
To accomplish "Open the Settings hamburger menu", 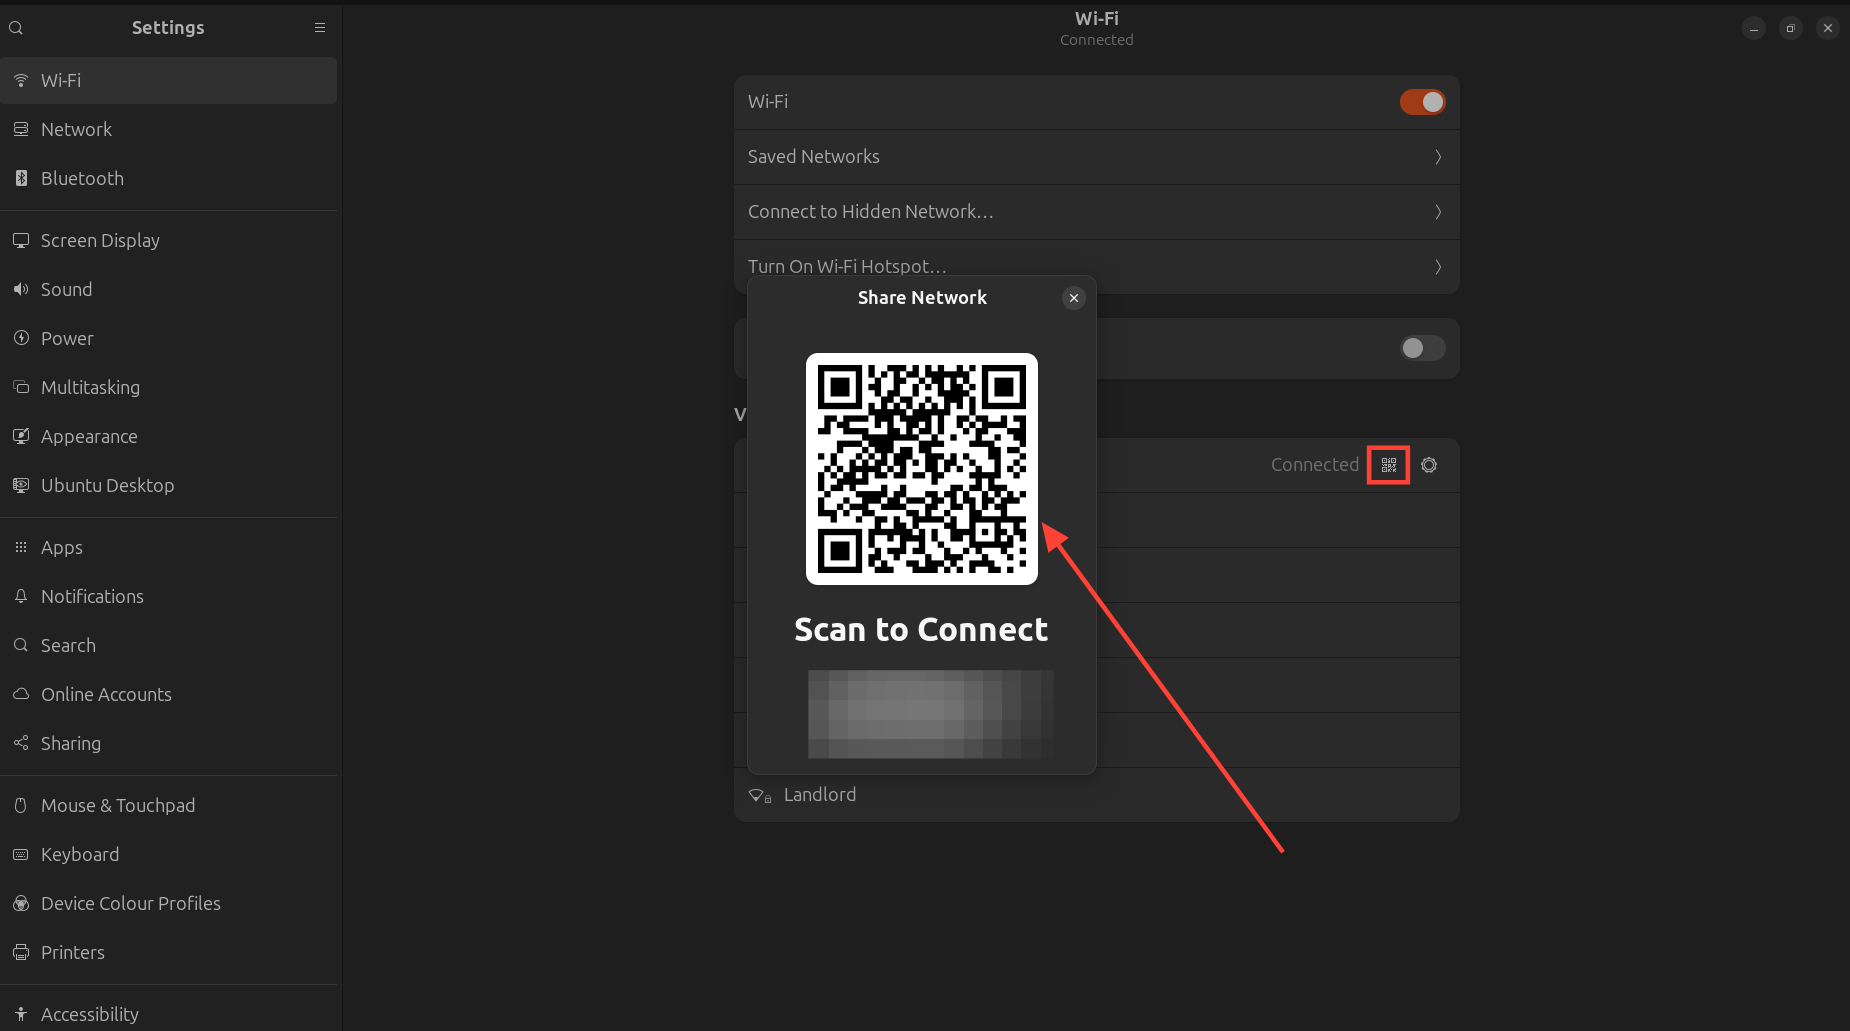I will tap(320, 28).
